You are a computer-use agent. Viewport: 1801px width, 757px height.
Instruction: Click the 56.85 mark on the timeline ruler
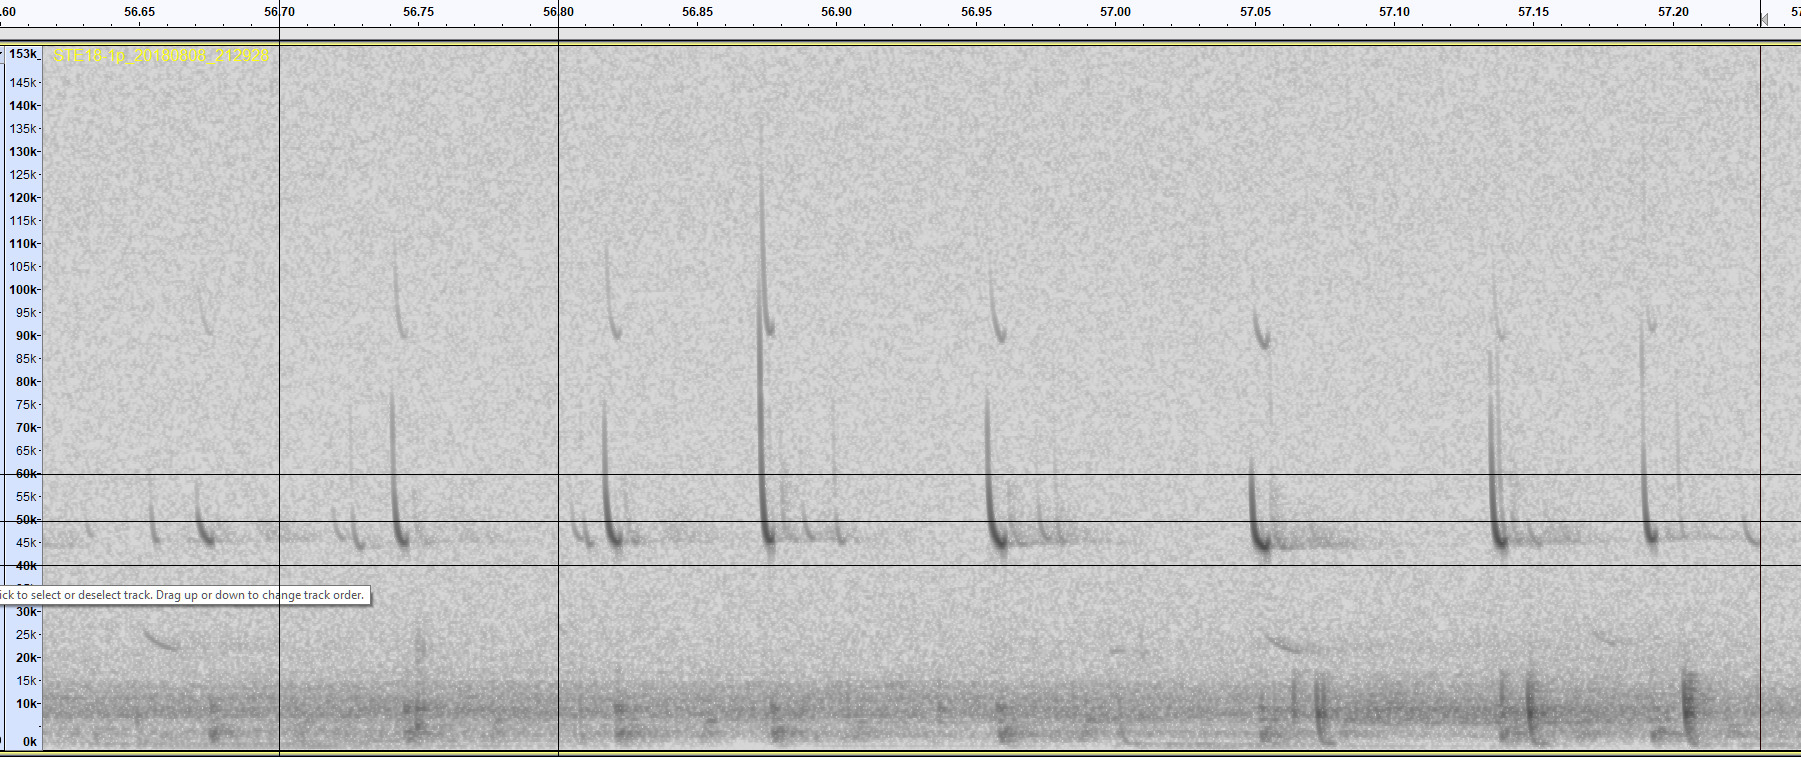click(x=697, y=12)
